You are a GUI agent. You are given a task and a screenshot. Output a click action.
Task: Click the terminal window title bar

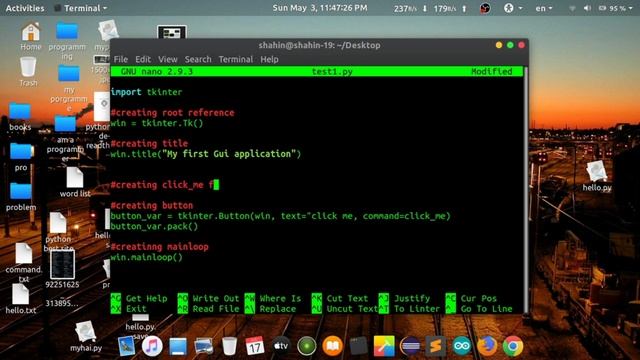tap(319, 45)
